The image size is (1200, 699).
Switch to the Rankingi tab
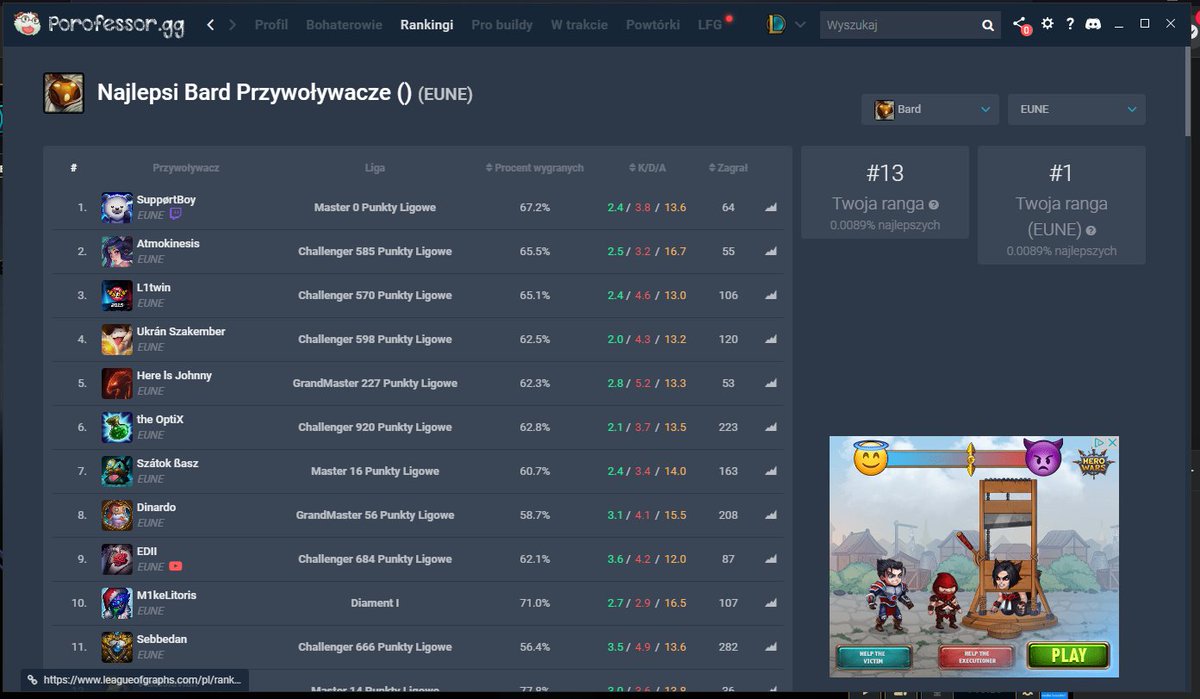[x=426, y=25]
